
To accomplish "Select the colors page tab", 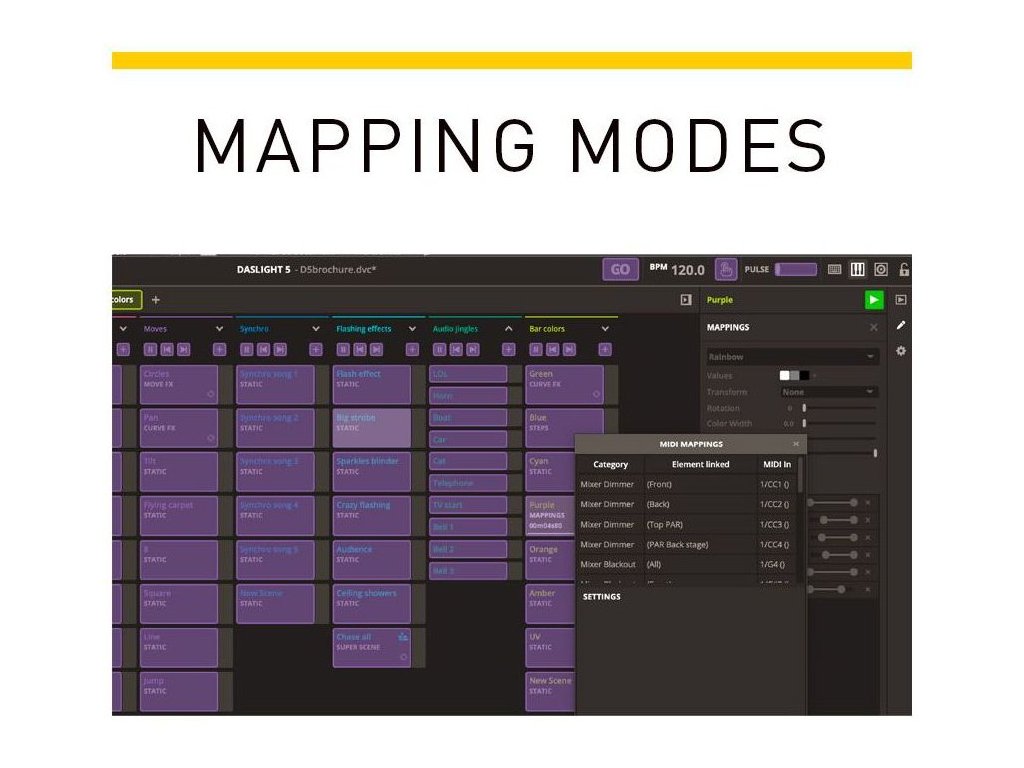I will click(126, 300).
